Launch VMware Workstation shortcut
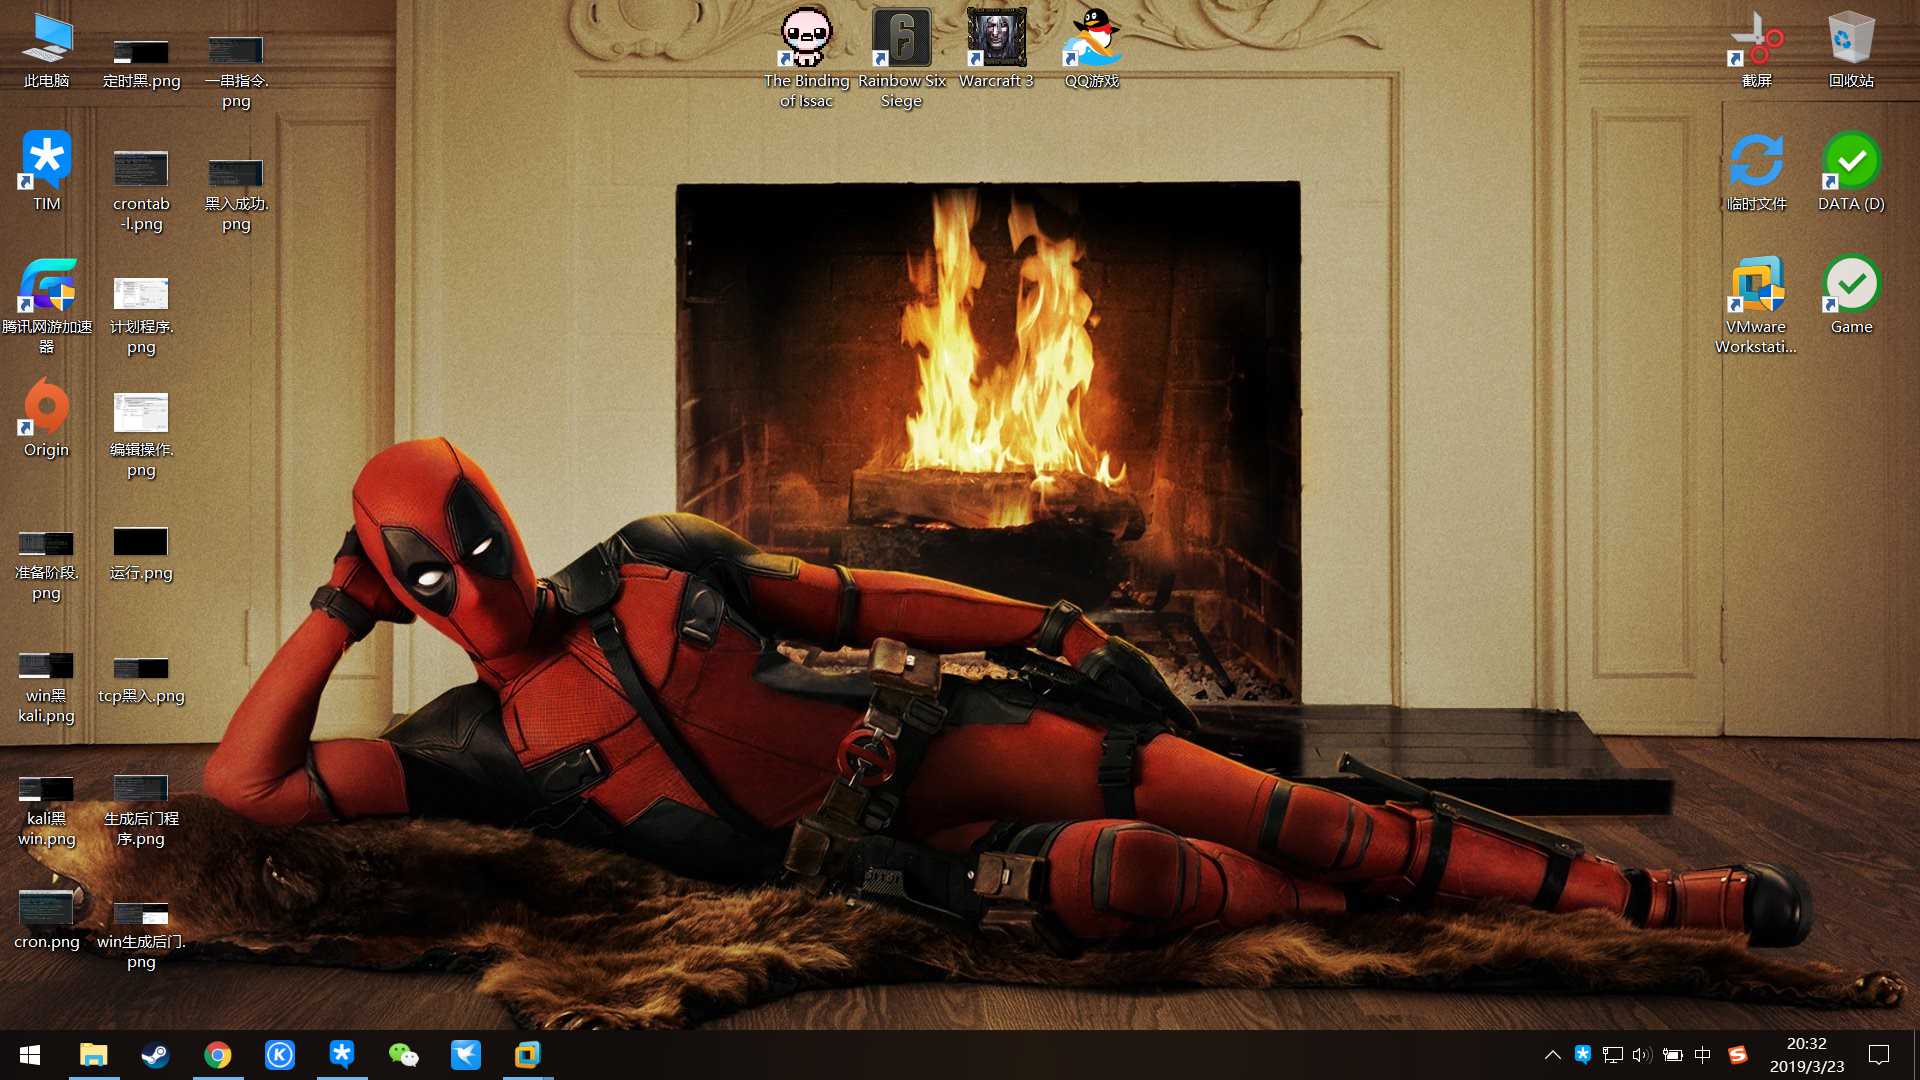The width and height of the screenshot is (1920, 1080). 1756,305
